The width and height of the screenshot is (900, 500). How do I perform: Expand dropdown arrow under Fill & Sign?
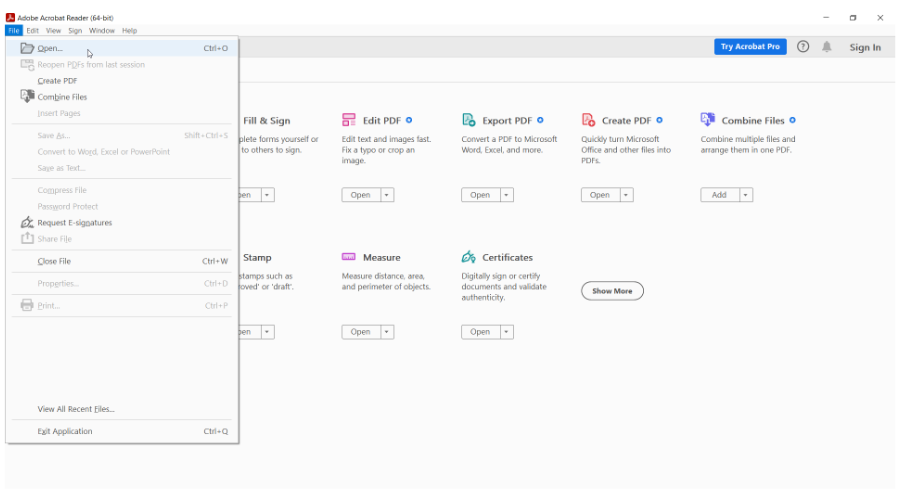pyautogui.click(x=267, y=195)
